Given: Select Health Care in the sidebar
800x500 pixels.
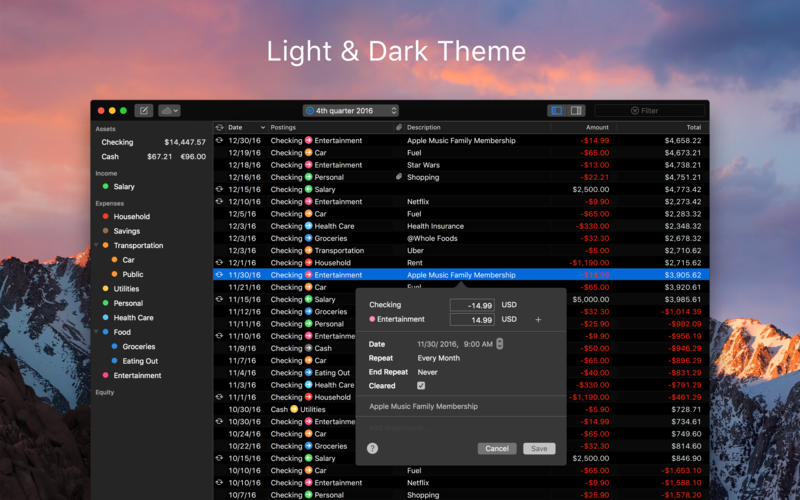Looking at the screenshot, I should click(x=133, y=317).
